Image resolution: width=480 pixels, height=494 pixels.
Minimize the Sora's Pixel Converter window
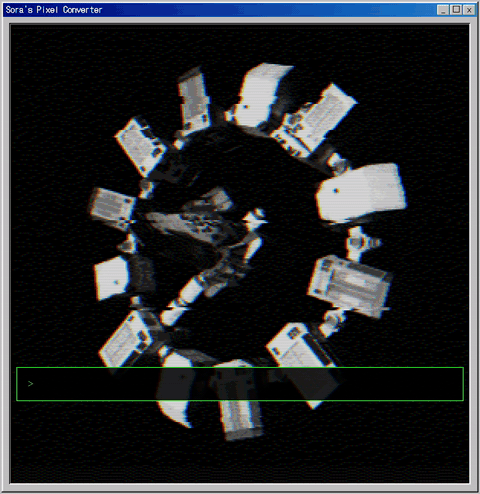pos(443,10)
